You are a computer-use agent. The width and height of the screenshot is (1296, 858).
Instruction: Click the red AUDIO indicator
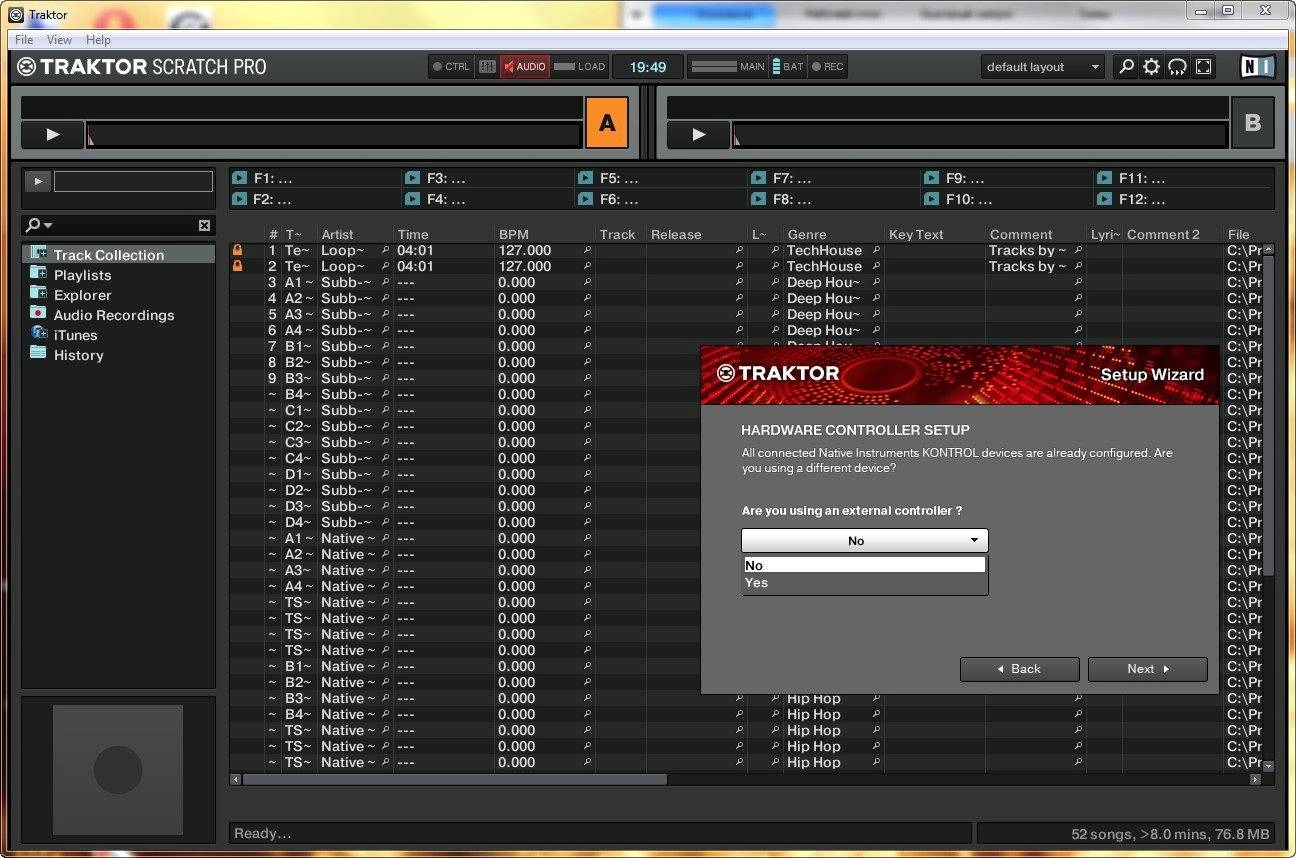click(525, 67)
